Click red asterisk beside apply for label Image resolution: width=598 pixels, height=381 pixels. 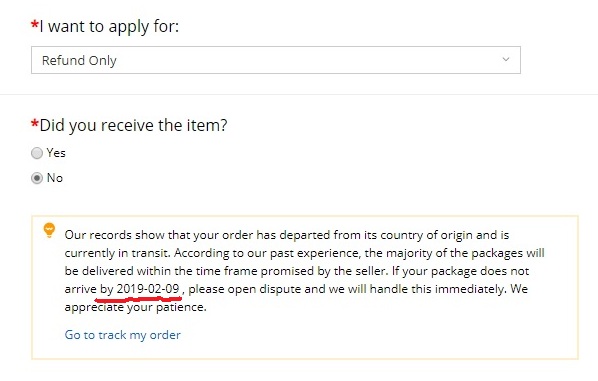tap(35, 26)
